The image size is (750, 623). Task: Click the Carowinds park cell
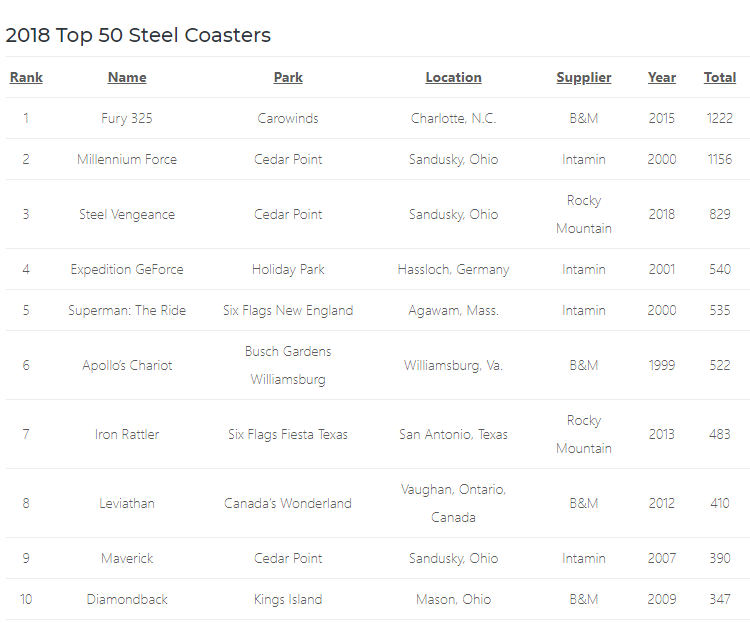pos(288,118)
